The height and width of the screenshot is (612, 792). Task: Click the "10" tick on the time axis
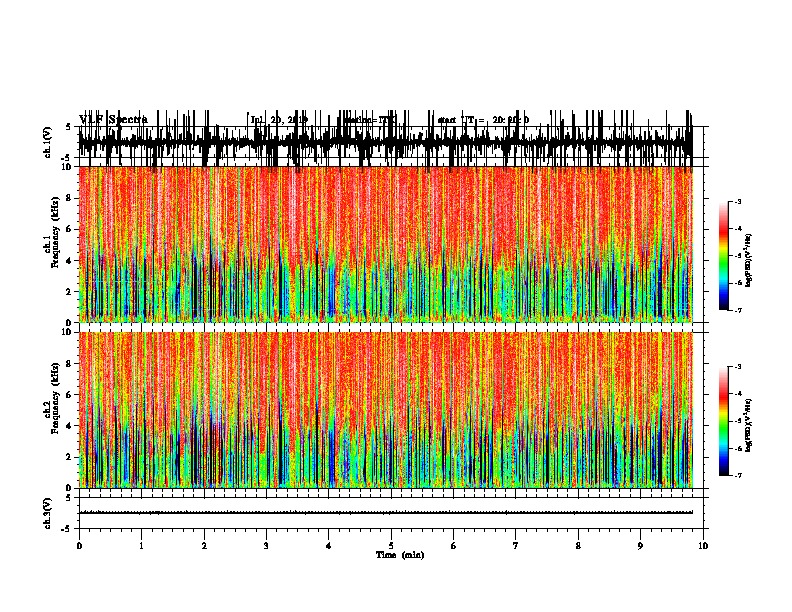point(703,546)
